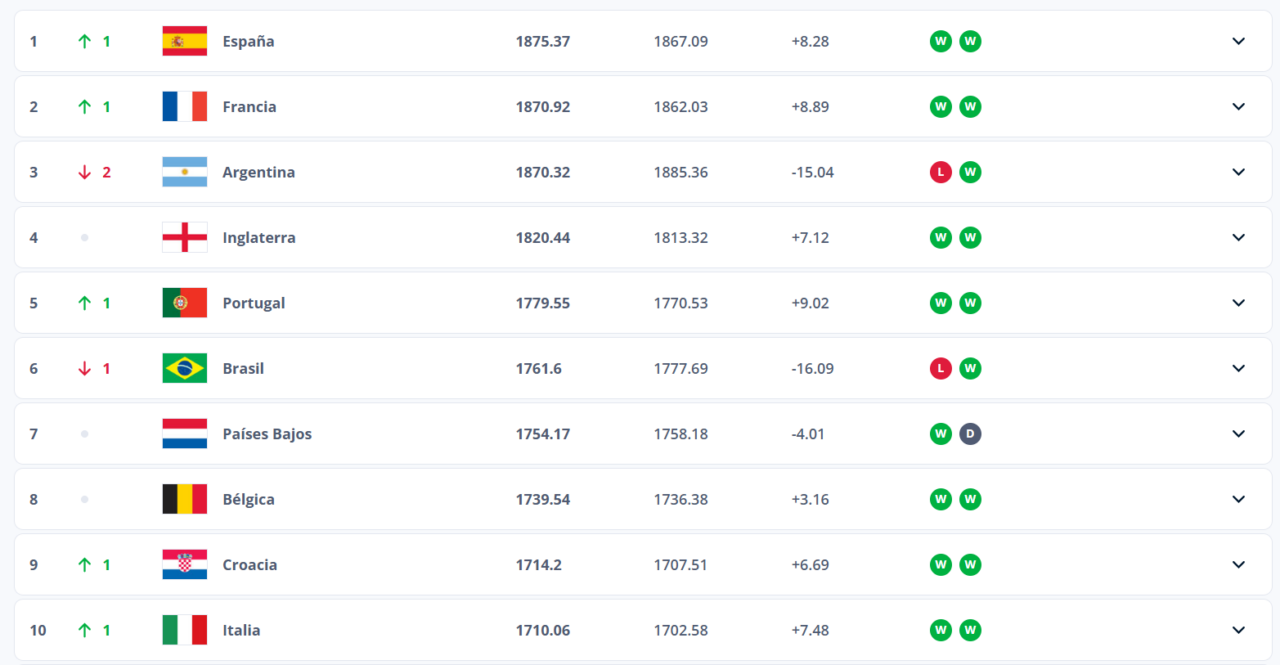Expand the Brasil row chevron

tap(1238, 368)
